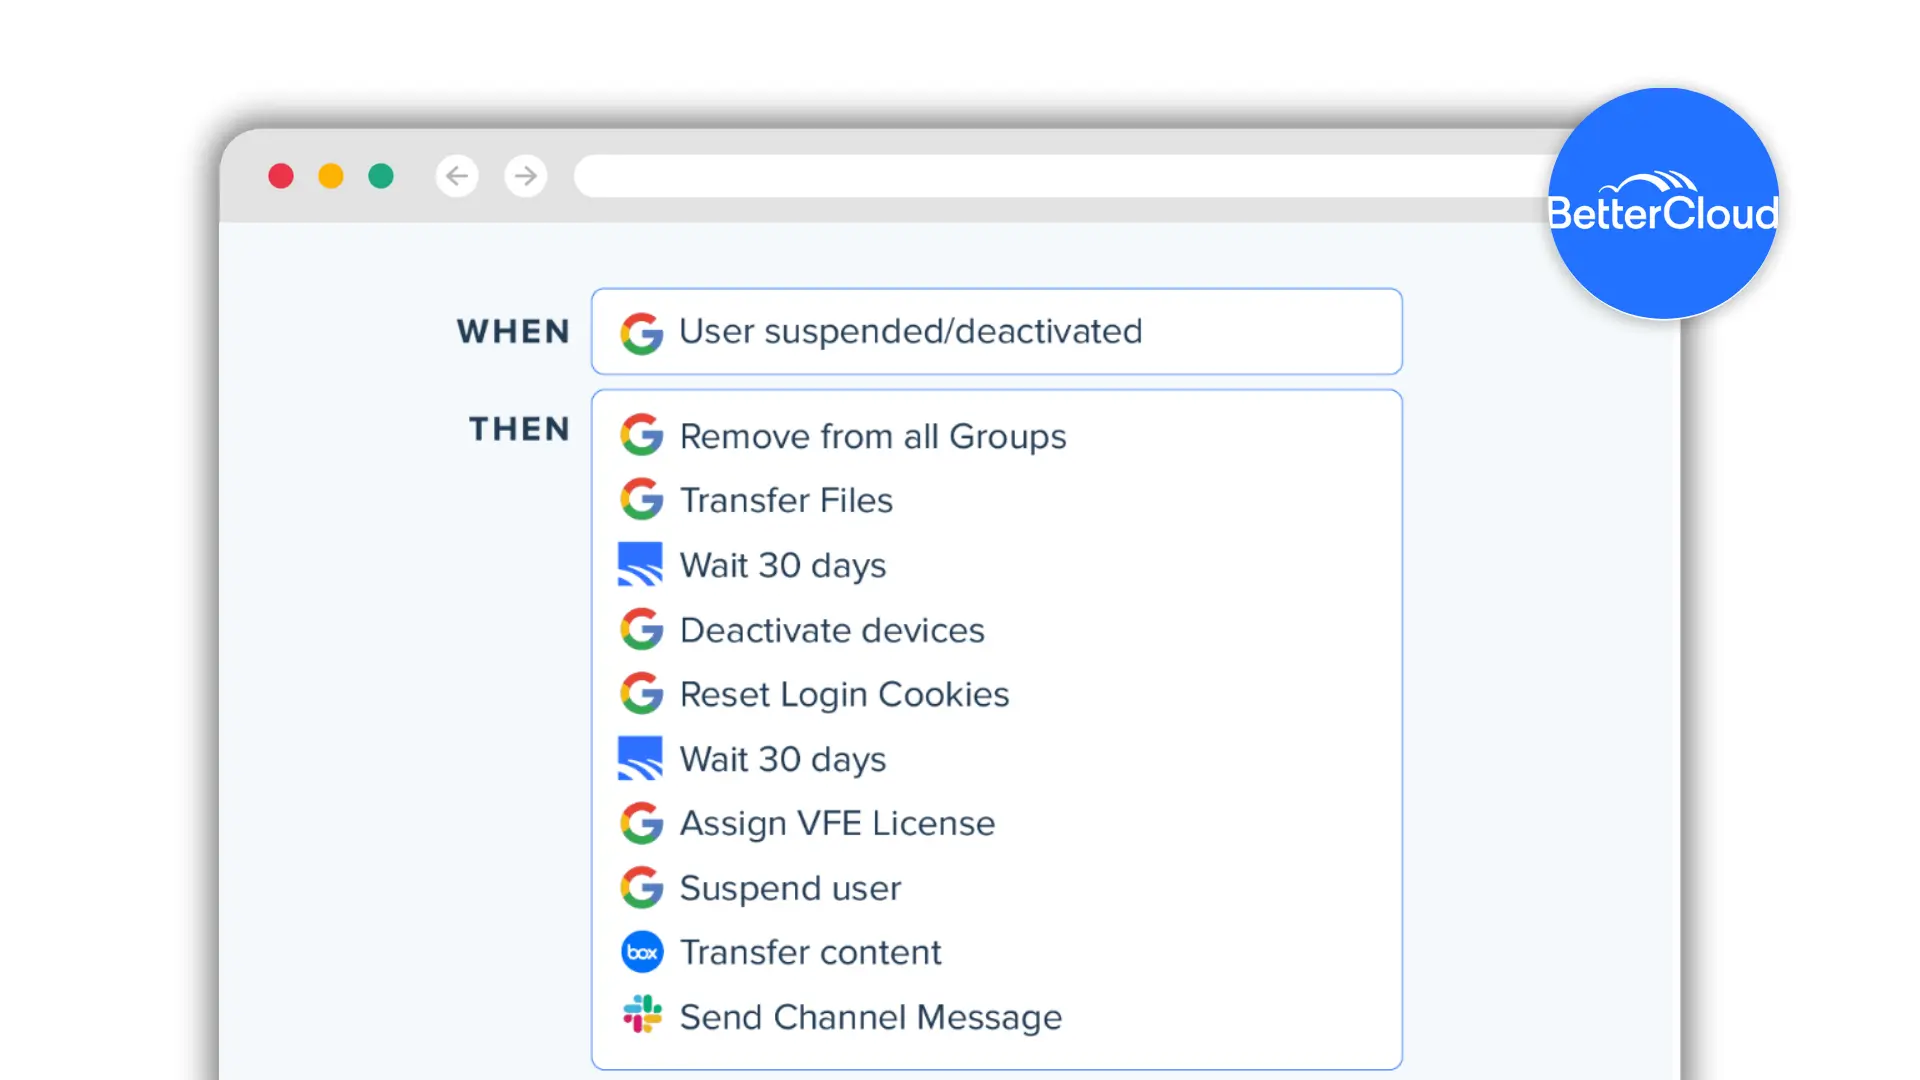Image resolution: width=1920 pixels, height=1080 pixels.
Task: Click the BetterCloud logo badge
Action: point(1663,204)
